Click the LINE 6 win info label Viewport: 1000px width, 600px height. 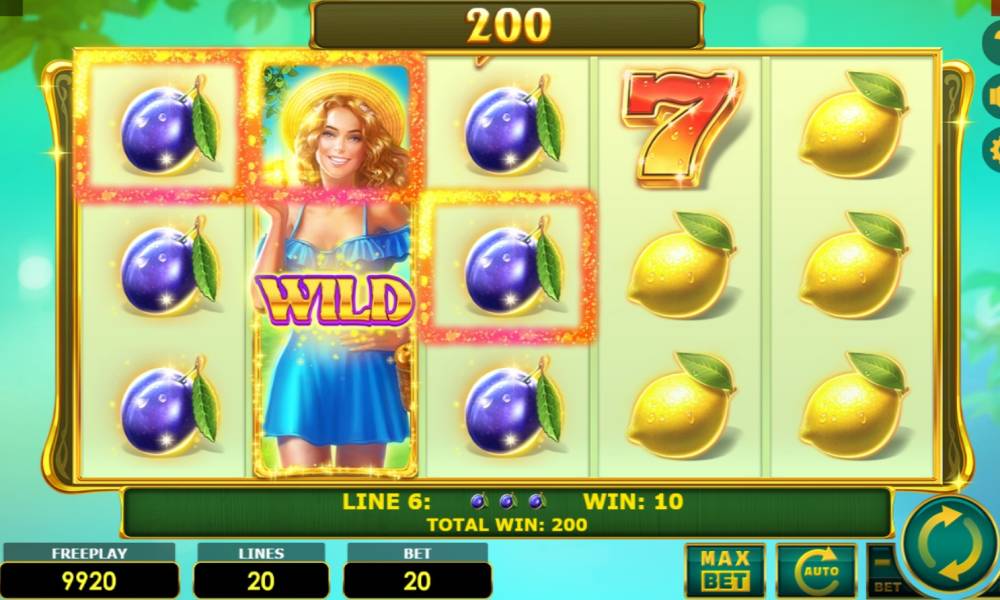click(x=386, y=502)
